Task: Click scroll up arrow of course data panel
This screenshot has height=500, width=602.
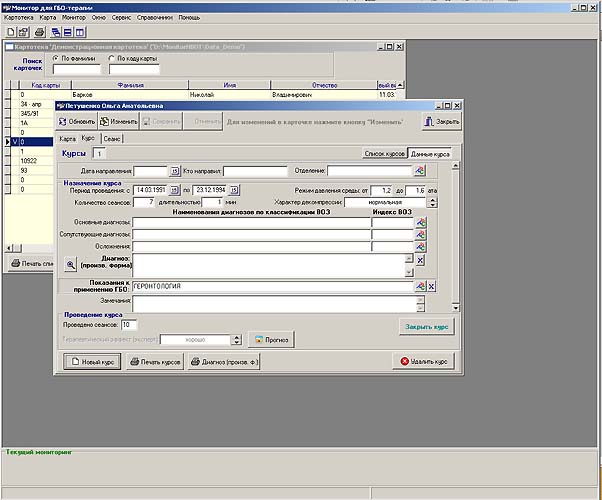Action: [x=455, y=166]
